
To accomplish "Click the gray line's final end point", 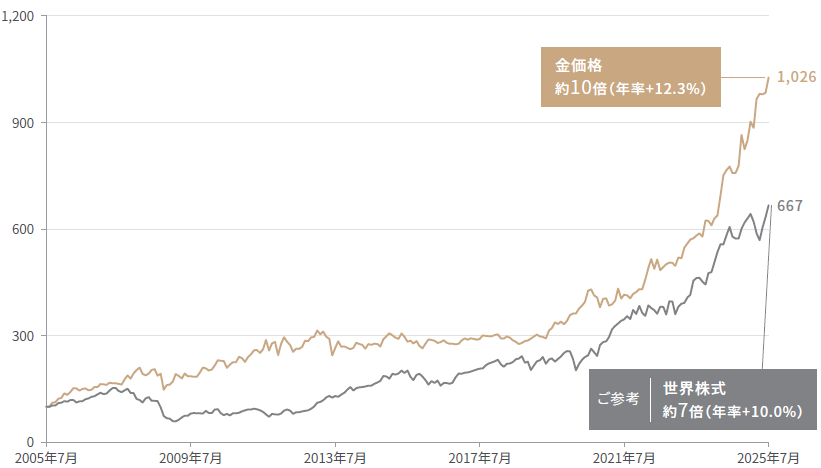I will coord(768,205).
